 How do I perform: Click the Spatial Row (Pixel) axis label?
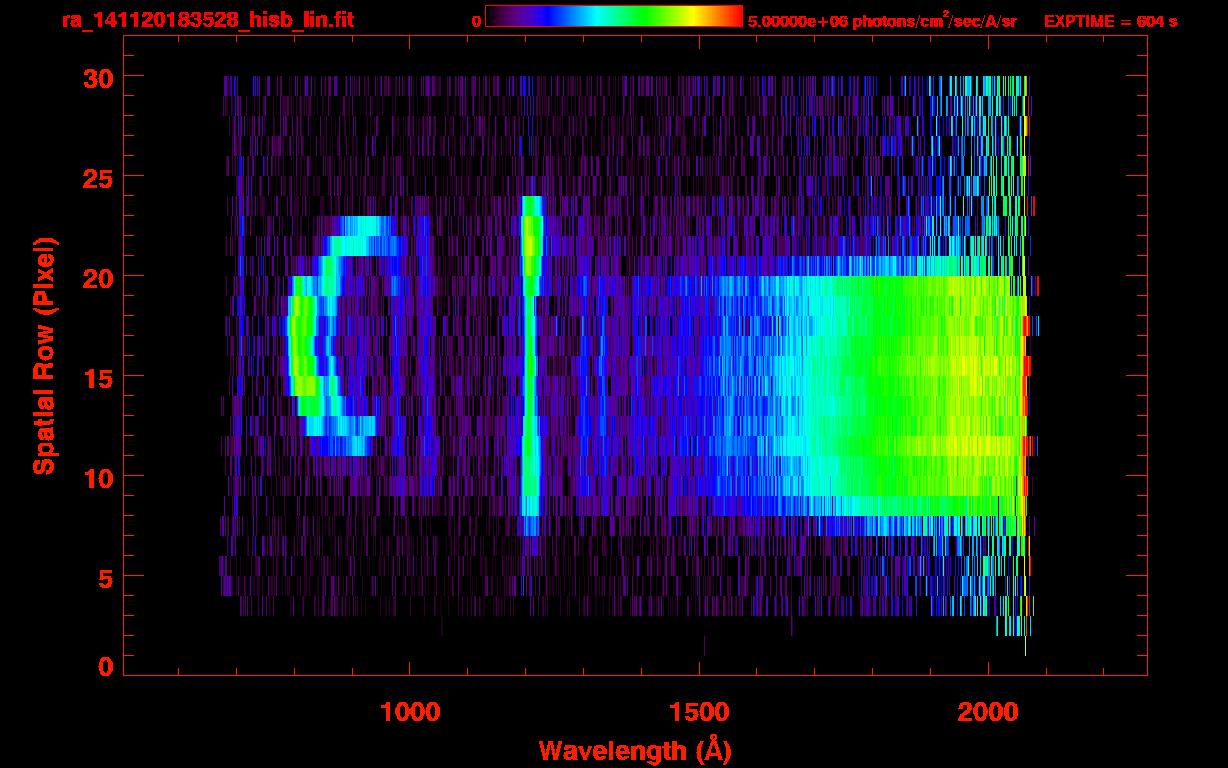click(44, 356)
